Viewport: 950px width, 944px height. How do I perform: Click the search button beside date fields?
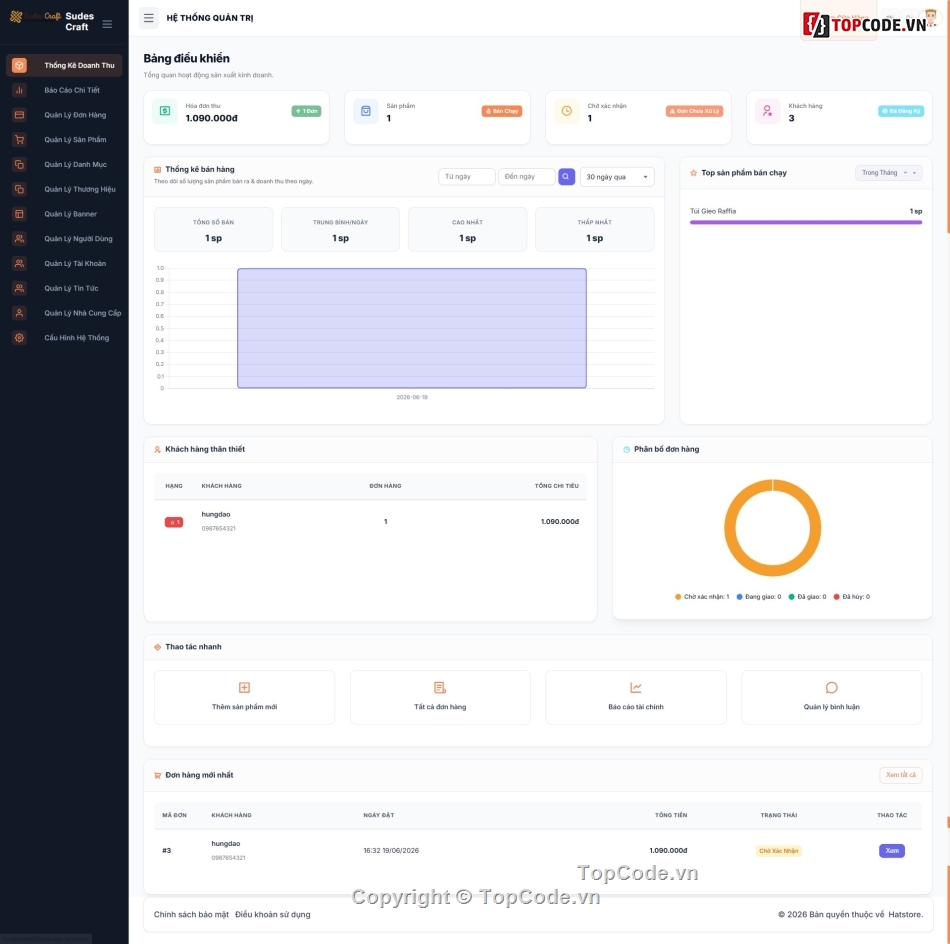[x=566, y=177]
